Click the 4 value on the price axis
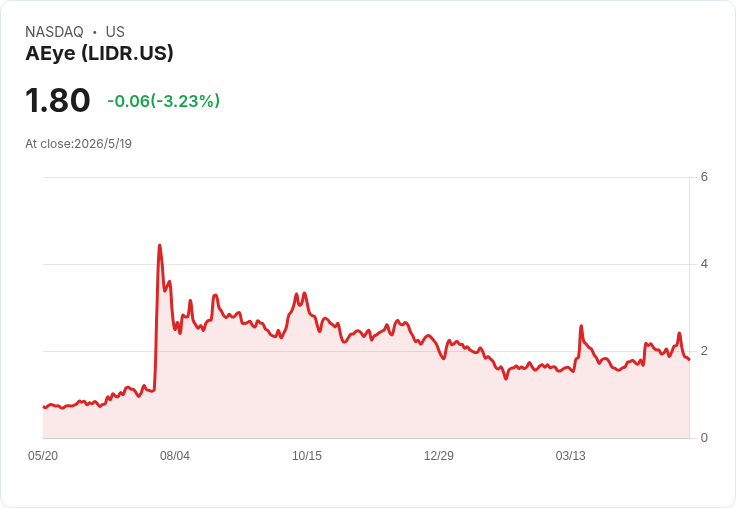The height and width of the screenshot is (508, 736). 704,264
